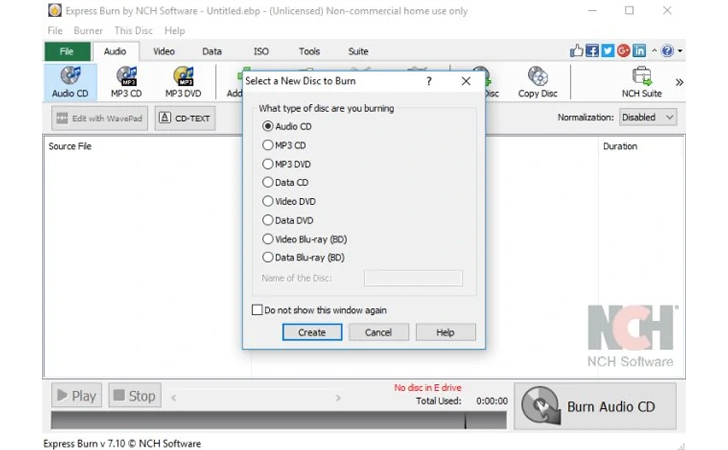The height and width of the screenshot is (450, 728).
Task: Open the File menu in menu bar
Action: pyautogui.click(x=55, y=31)
